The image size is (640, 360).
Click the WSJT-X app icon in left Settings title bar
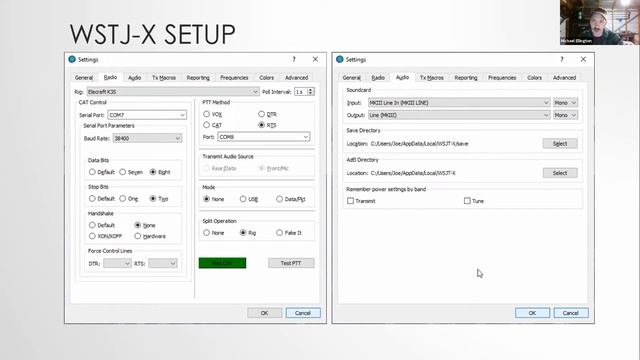click(x=72, y=59)
